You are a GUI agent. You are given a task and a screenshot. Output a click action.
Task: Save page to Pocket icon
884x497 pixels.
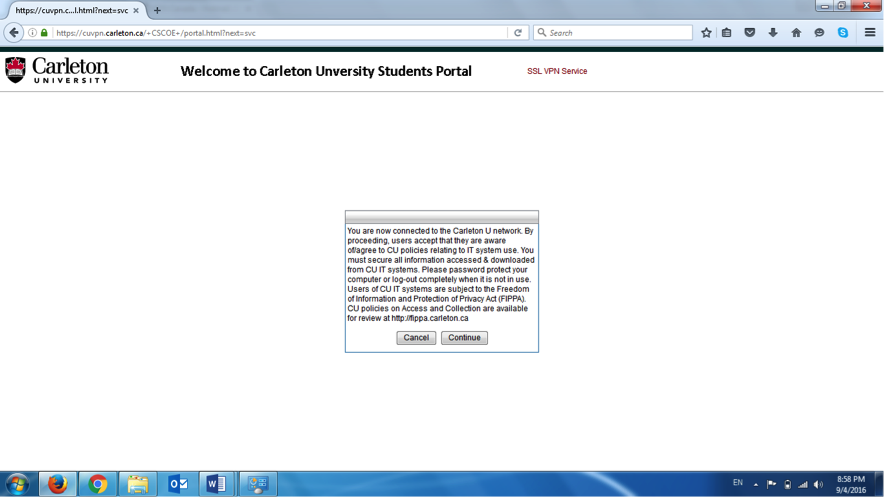click(749, 33)
